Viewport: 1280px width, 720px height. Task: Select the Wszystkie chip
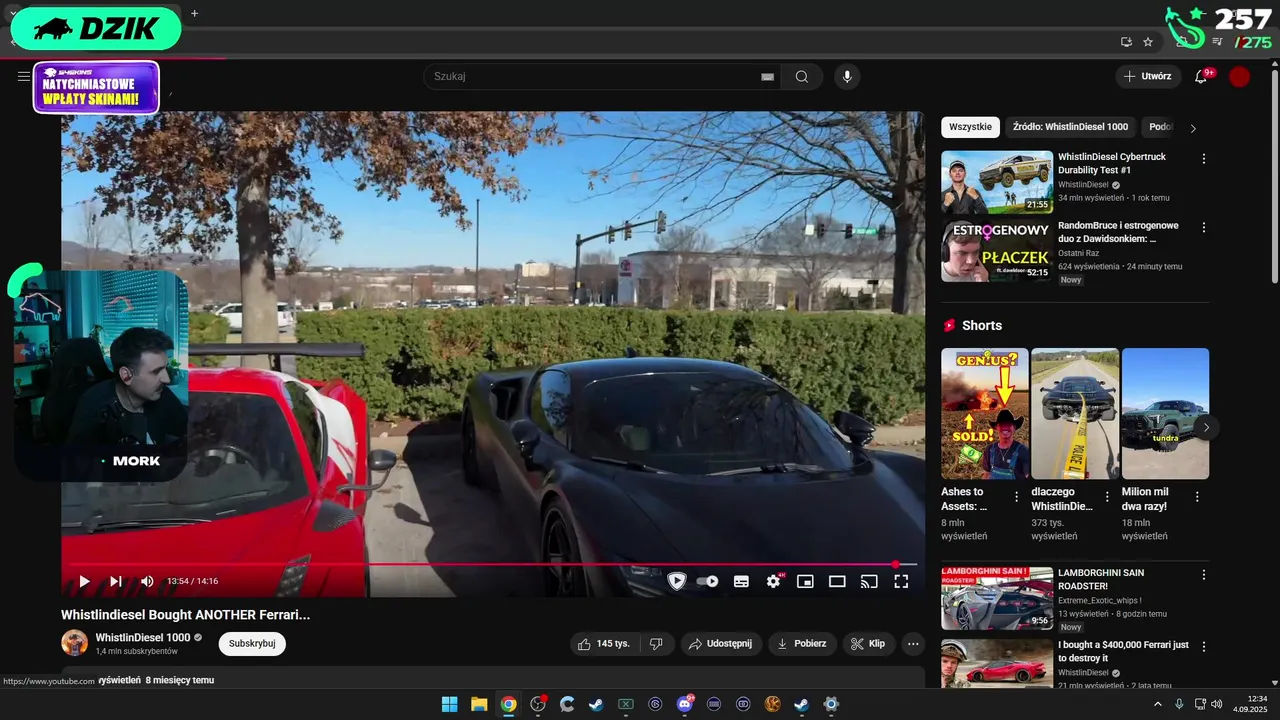point(970,127)
